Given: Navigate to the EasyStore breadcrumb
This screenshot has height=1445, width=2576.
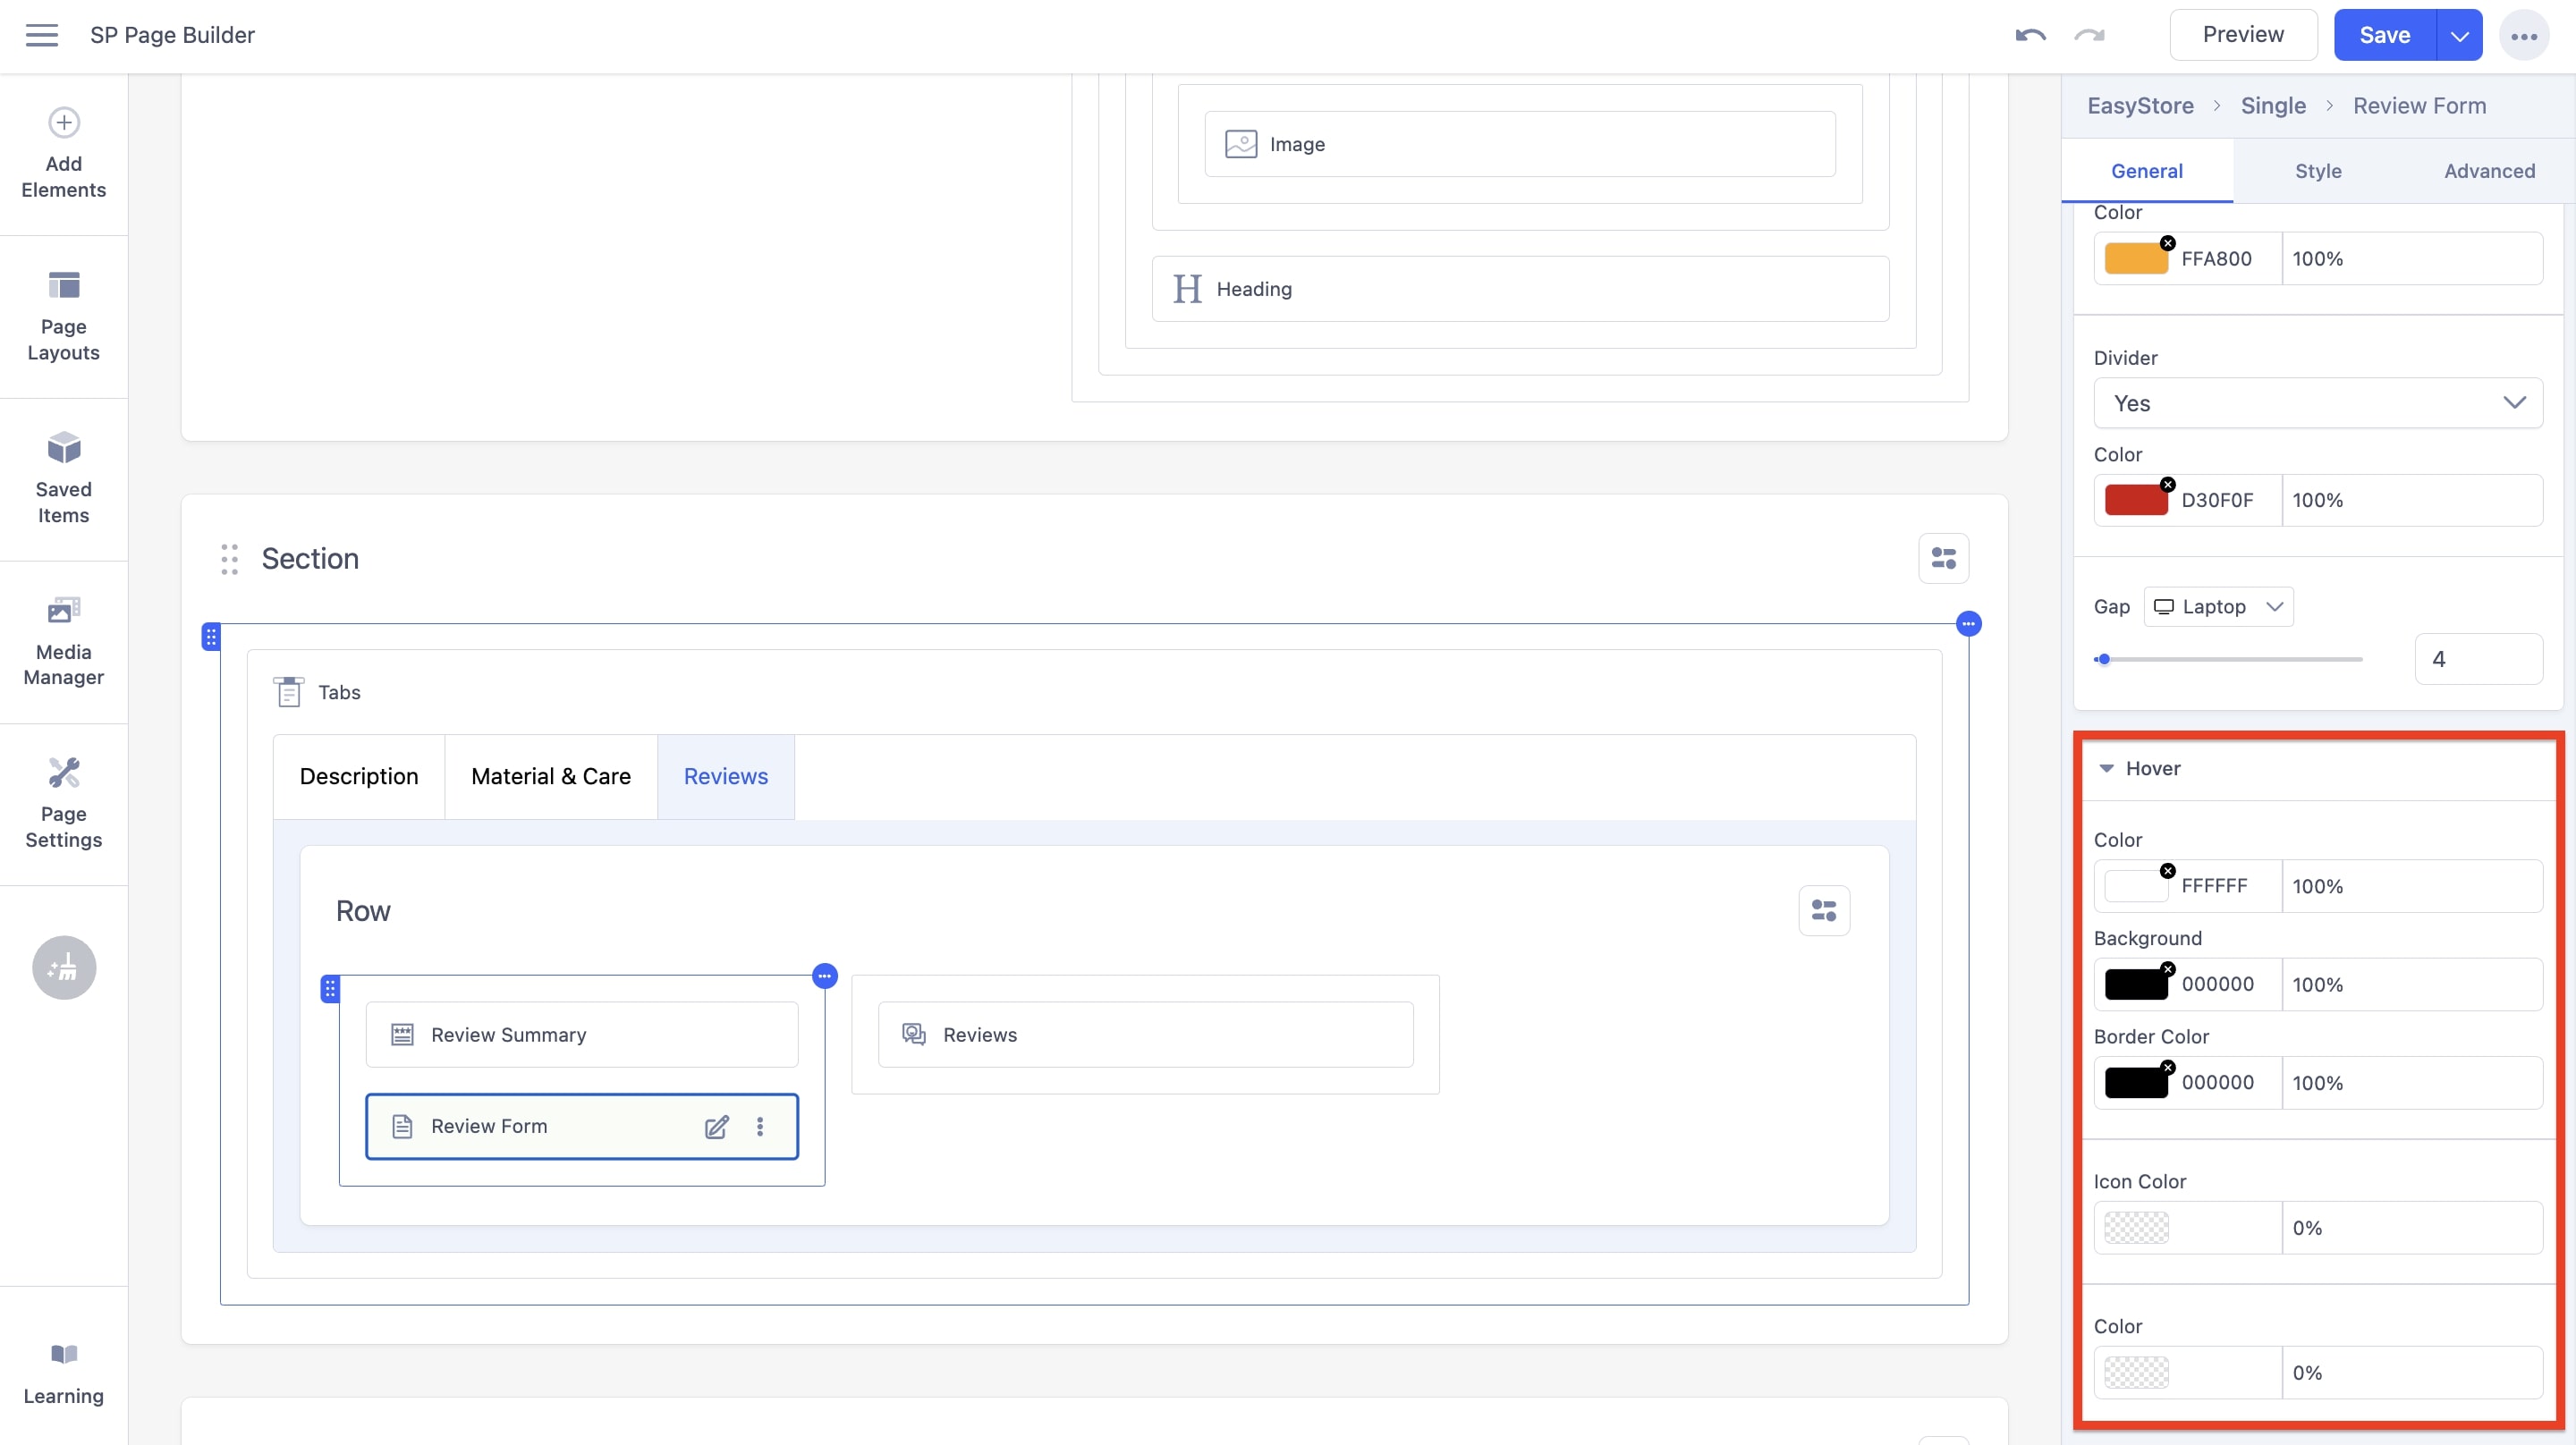Looking at the screenshot, I should [x=2140, y=105].
